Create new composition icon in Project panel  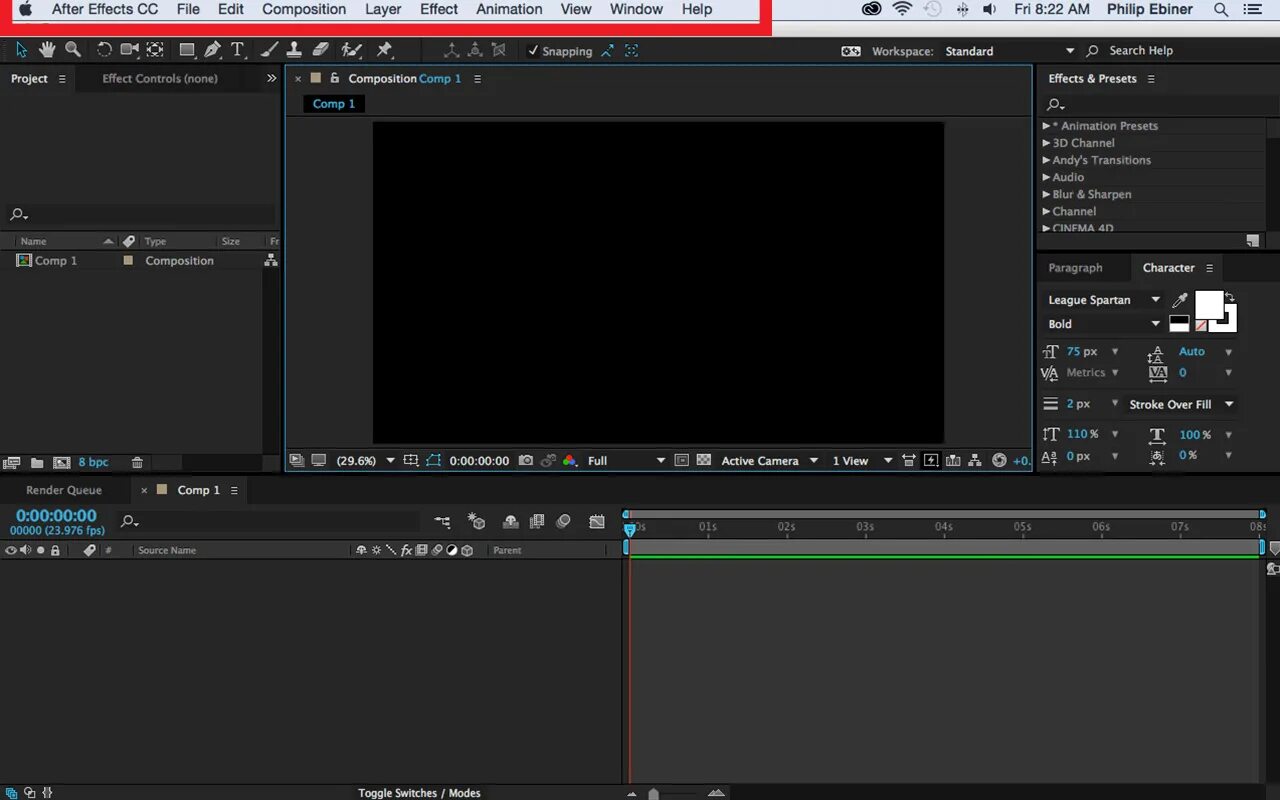click(62, 463)
